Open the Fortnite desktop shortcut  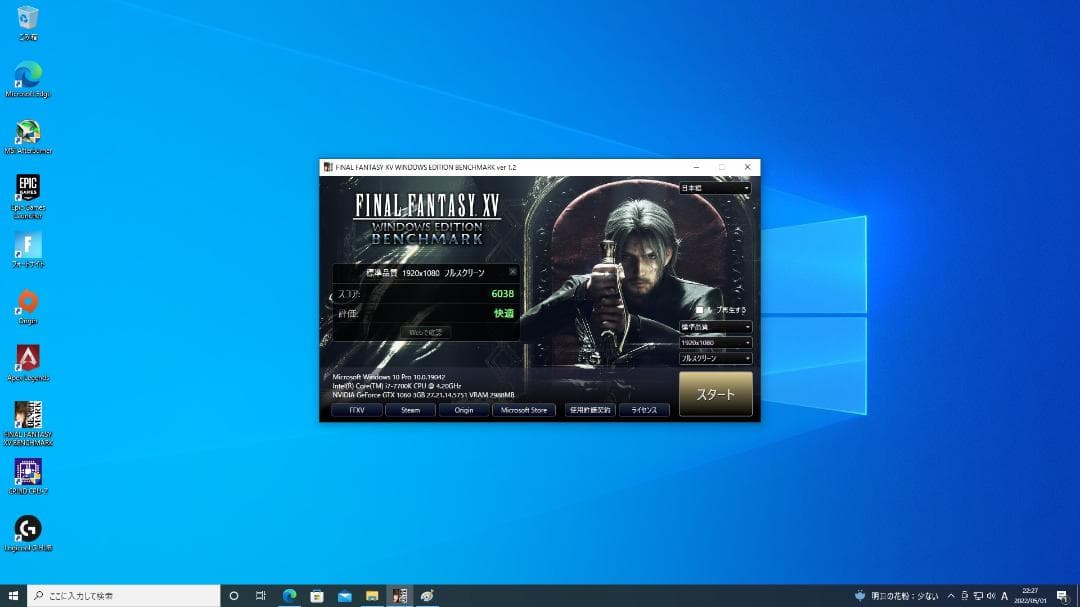(28, 247)
